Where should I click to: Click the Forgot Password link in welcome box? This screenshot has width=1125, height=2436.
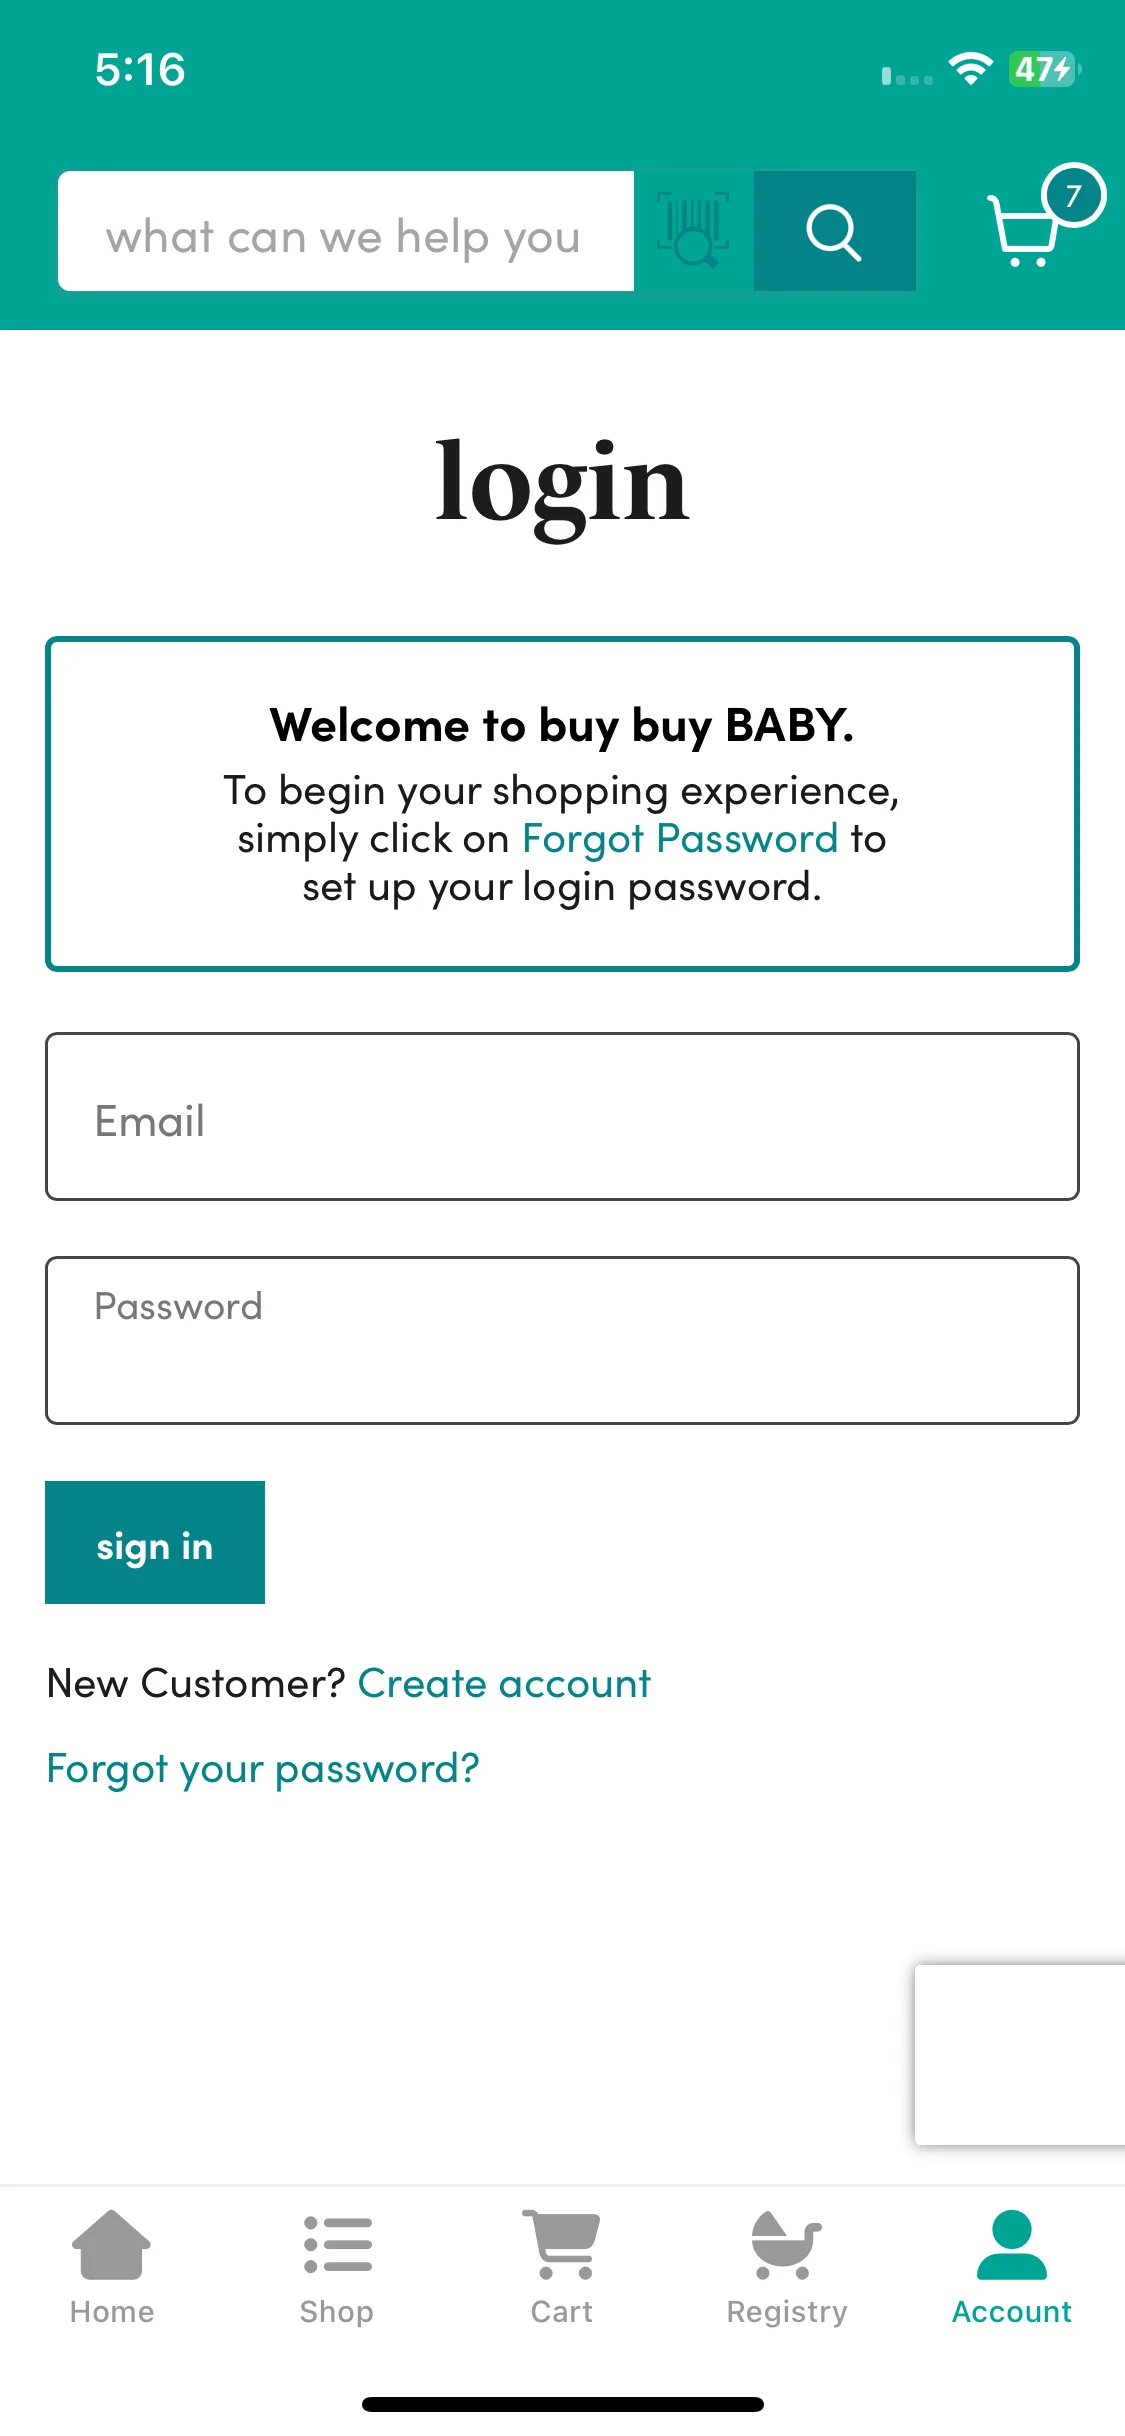point(680,839)
